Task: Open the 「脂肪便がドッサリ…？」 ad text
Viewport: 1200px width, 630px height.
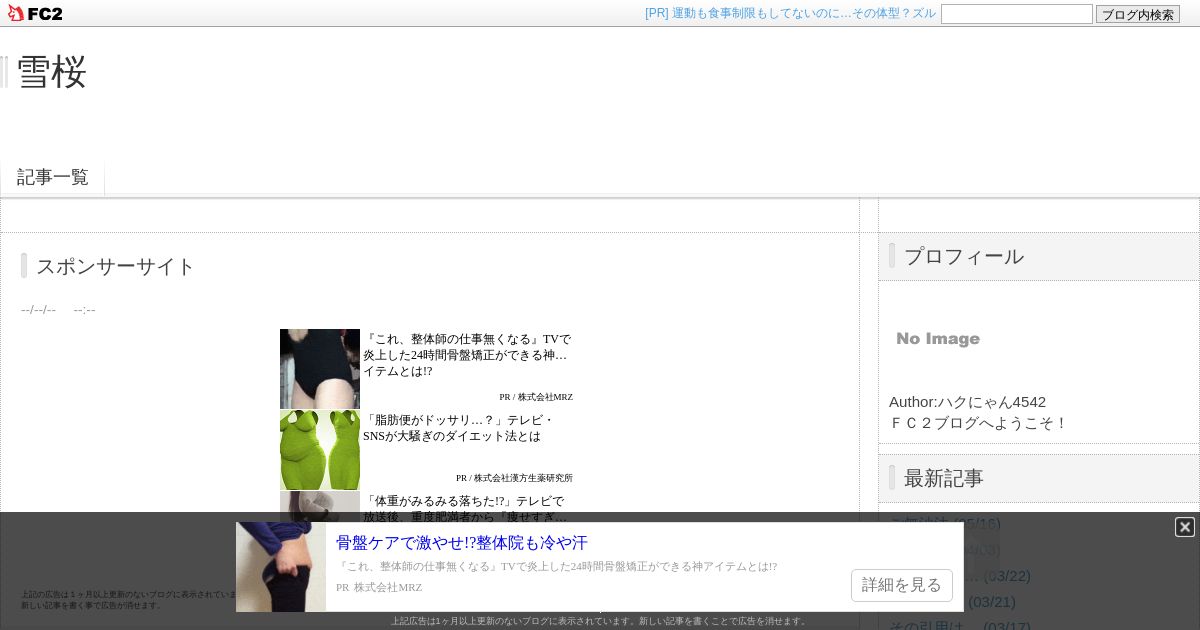Action: click(459, 428)
